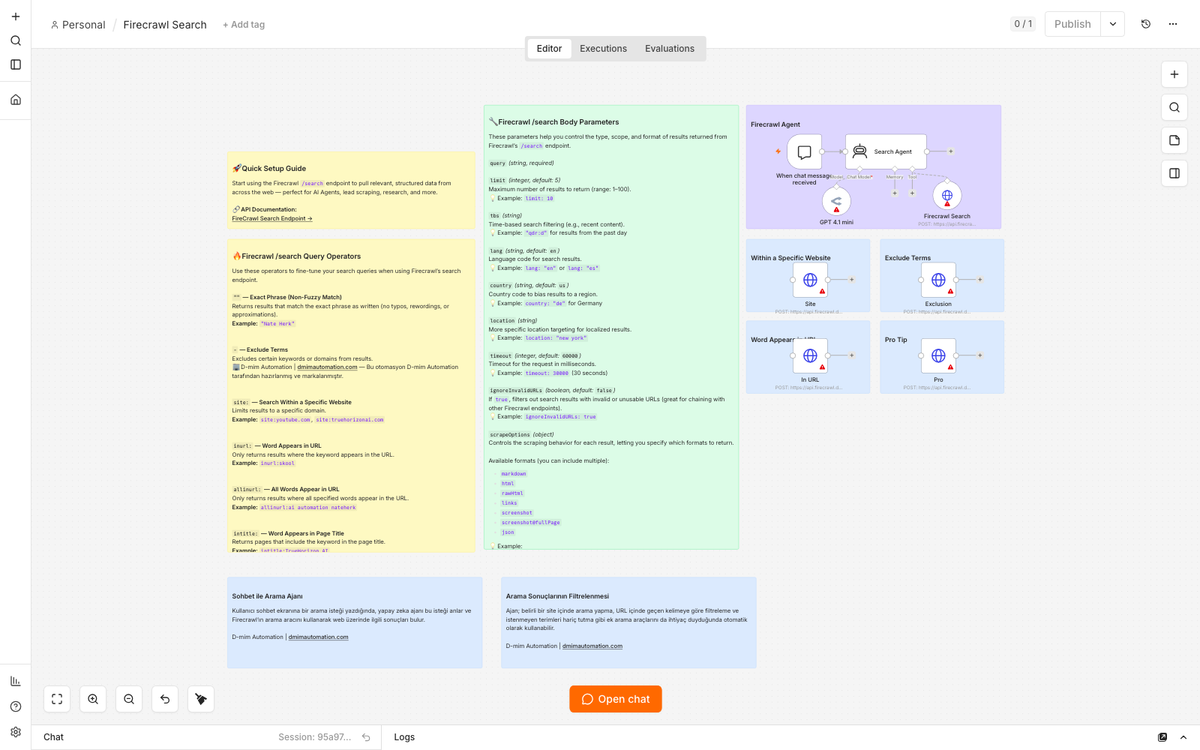The width and height of the screenshot is (1200, 750).
Task: Click plus connector after Exclusion node
Action: [x=980, y=280]
